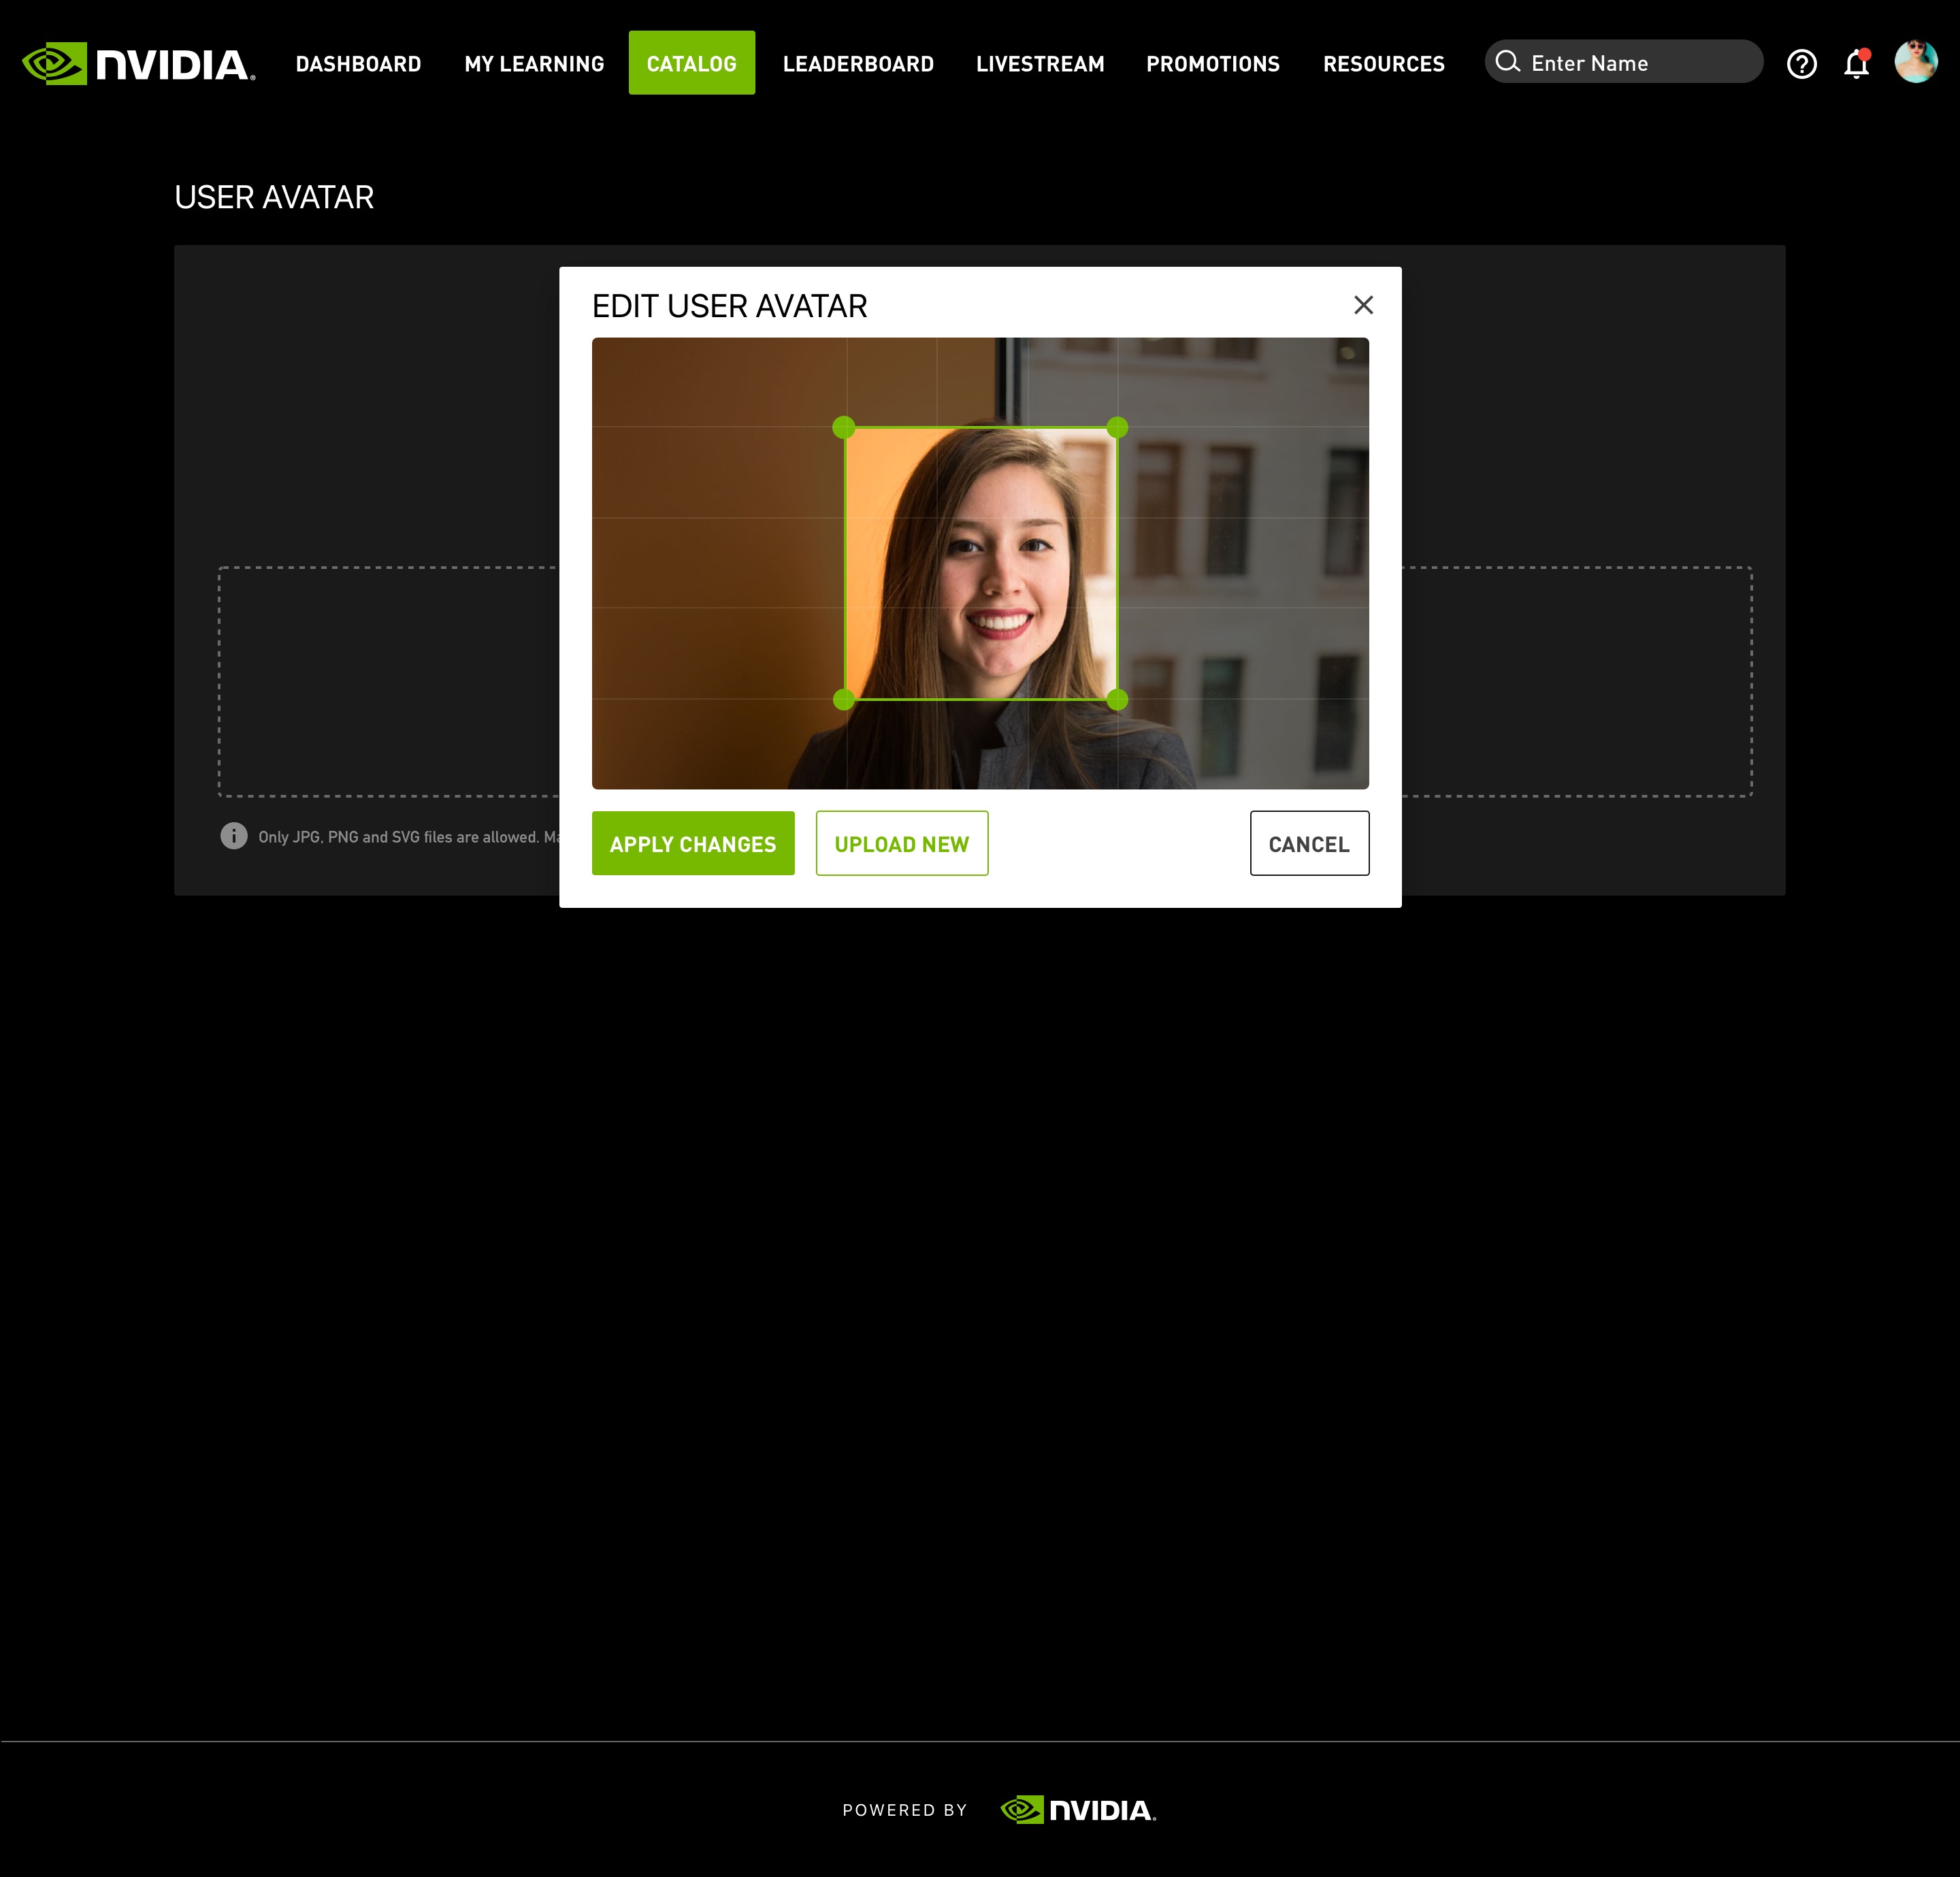Grab the bottom-left crop handle
1960x1877 pixels.
pos(844,700)
